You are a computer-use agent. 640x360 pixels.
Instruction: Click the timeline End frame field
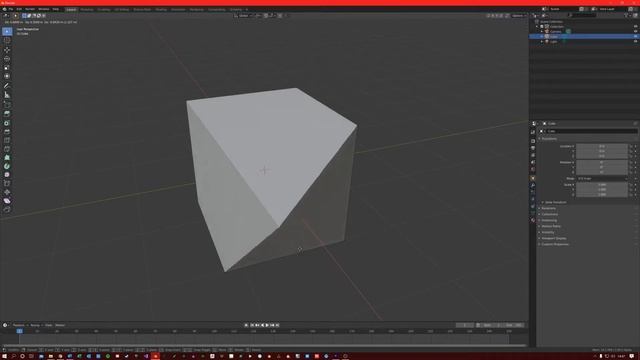pos(513,325)
